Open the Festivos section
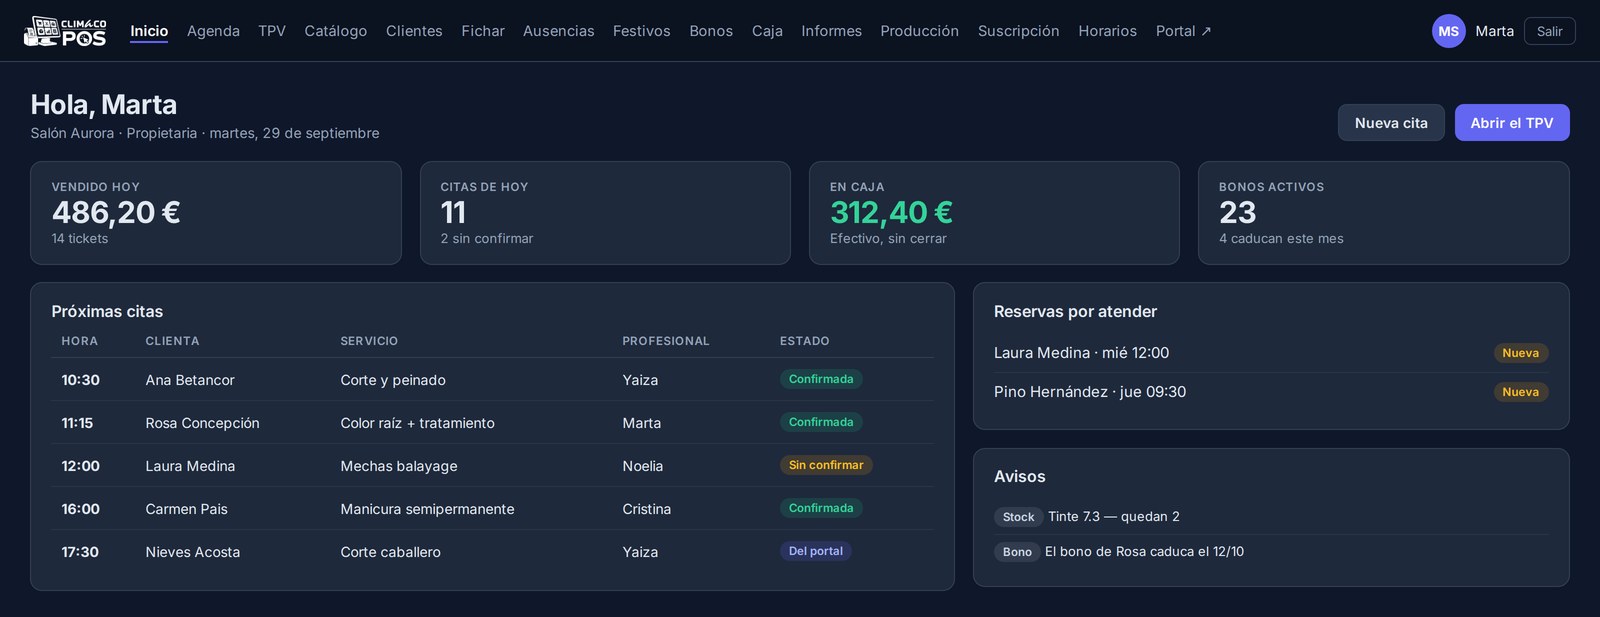This screenshot has width=1600, height=617. click(642, 31)
